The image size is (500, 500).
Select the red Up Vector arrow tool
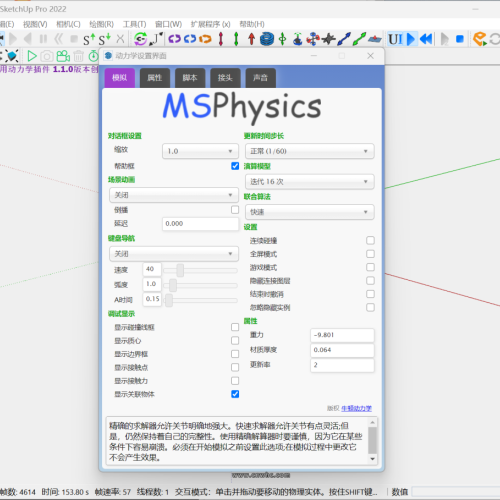coord(251,39)
